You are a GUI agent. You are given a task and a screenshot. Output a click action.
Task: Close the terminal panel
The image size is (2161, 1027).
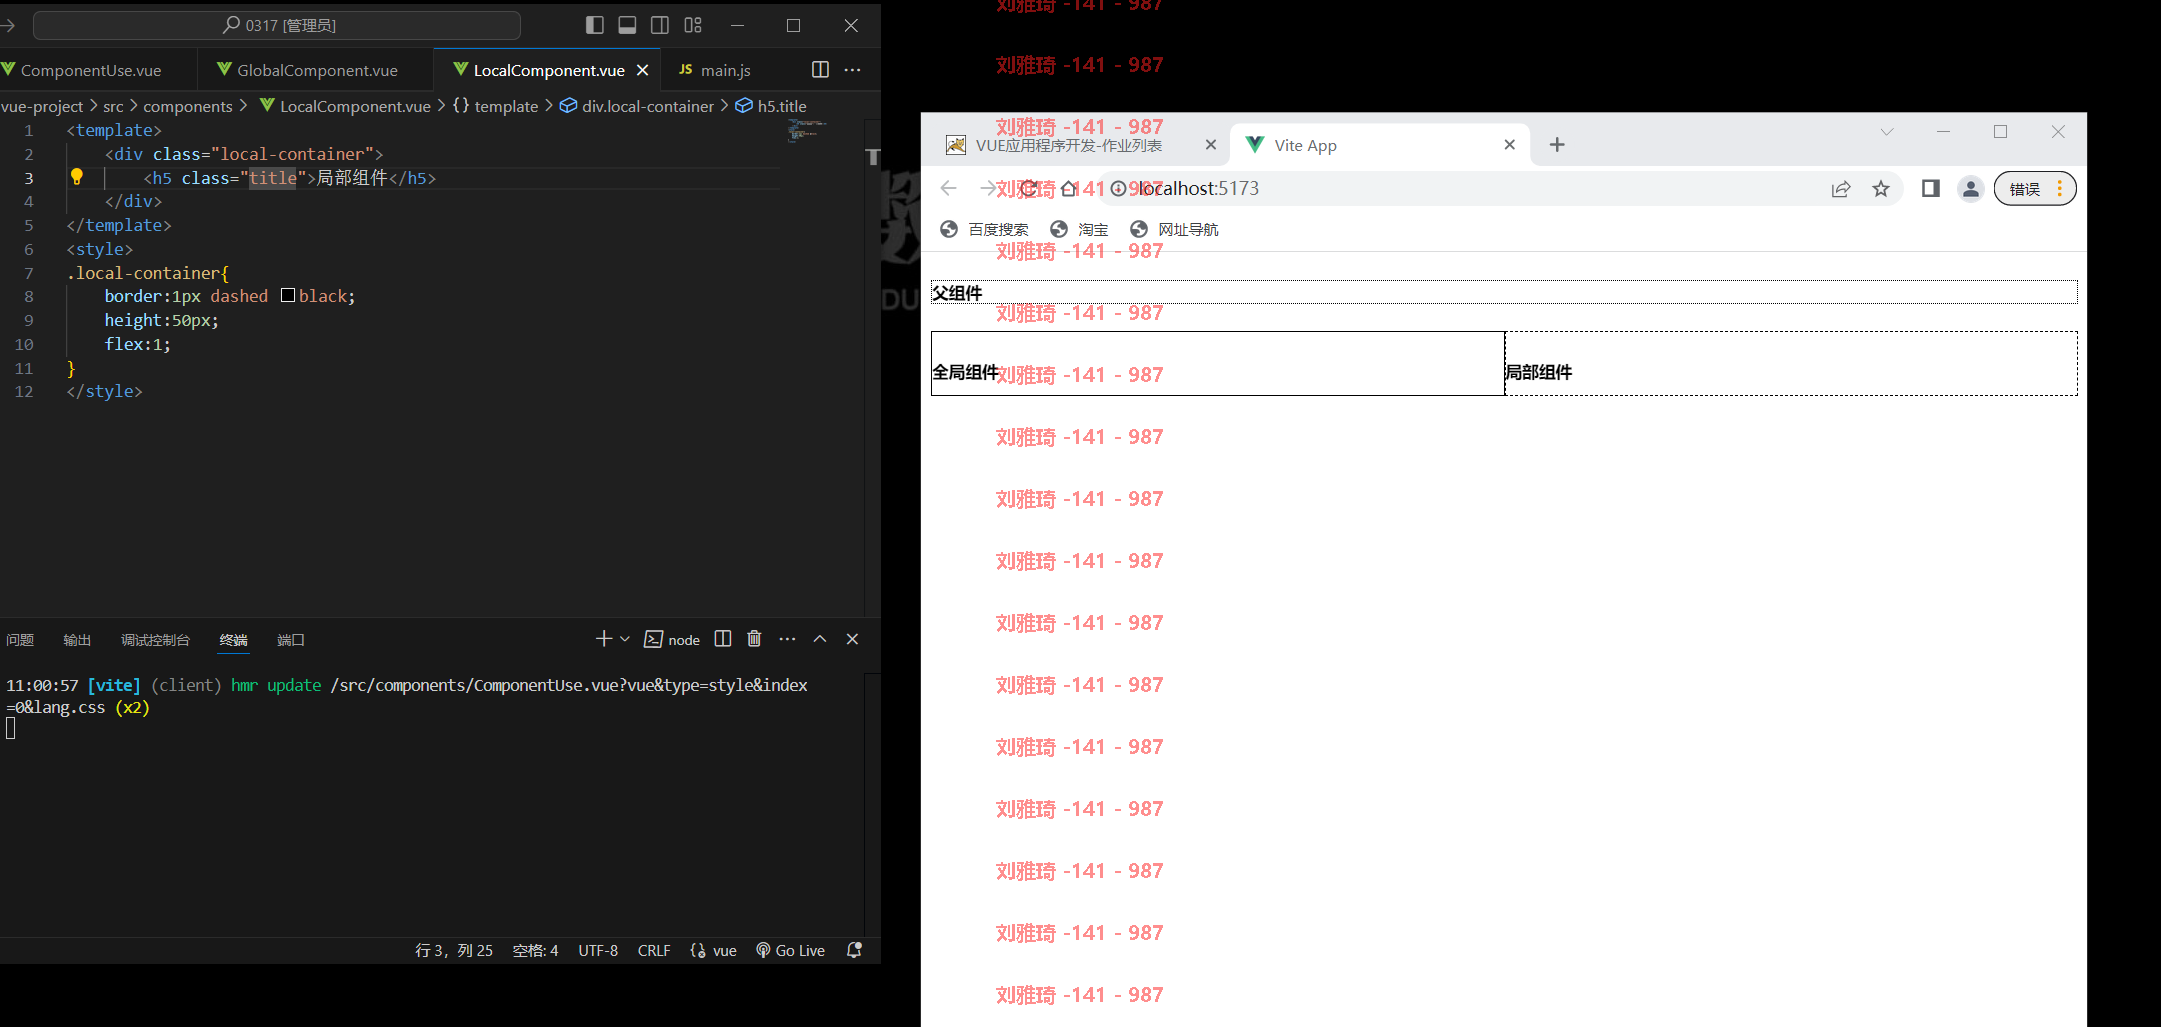point(852,639)
